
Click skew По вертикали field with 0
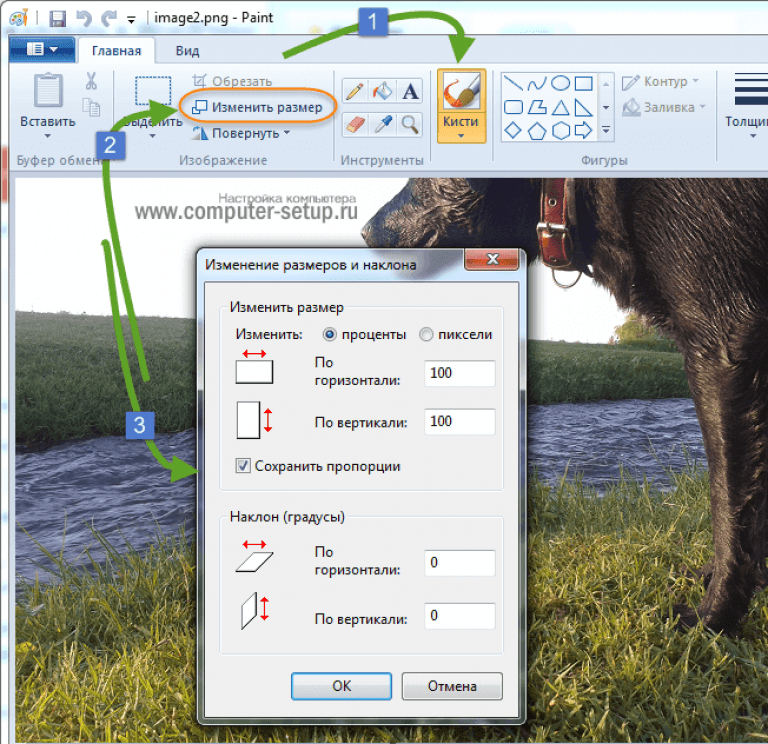pos(459,616)
